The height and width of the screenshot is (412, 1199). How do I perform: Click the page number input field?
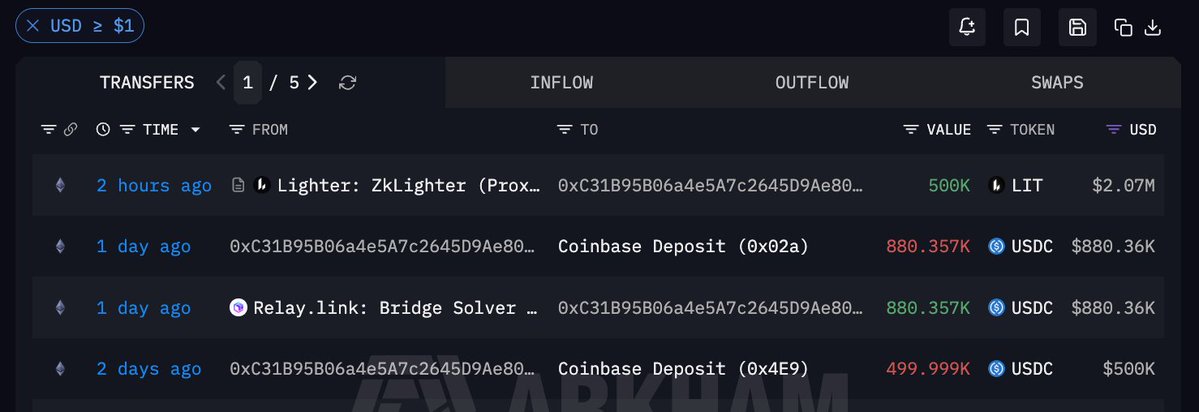click(248, 83)
